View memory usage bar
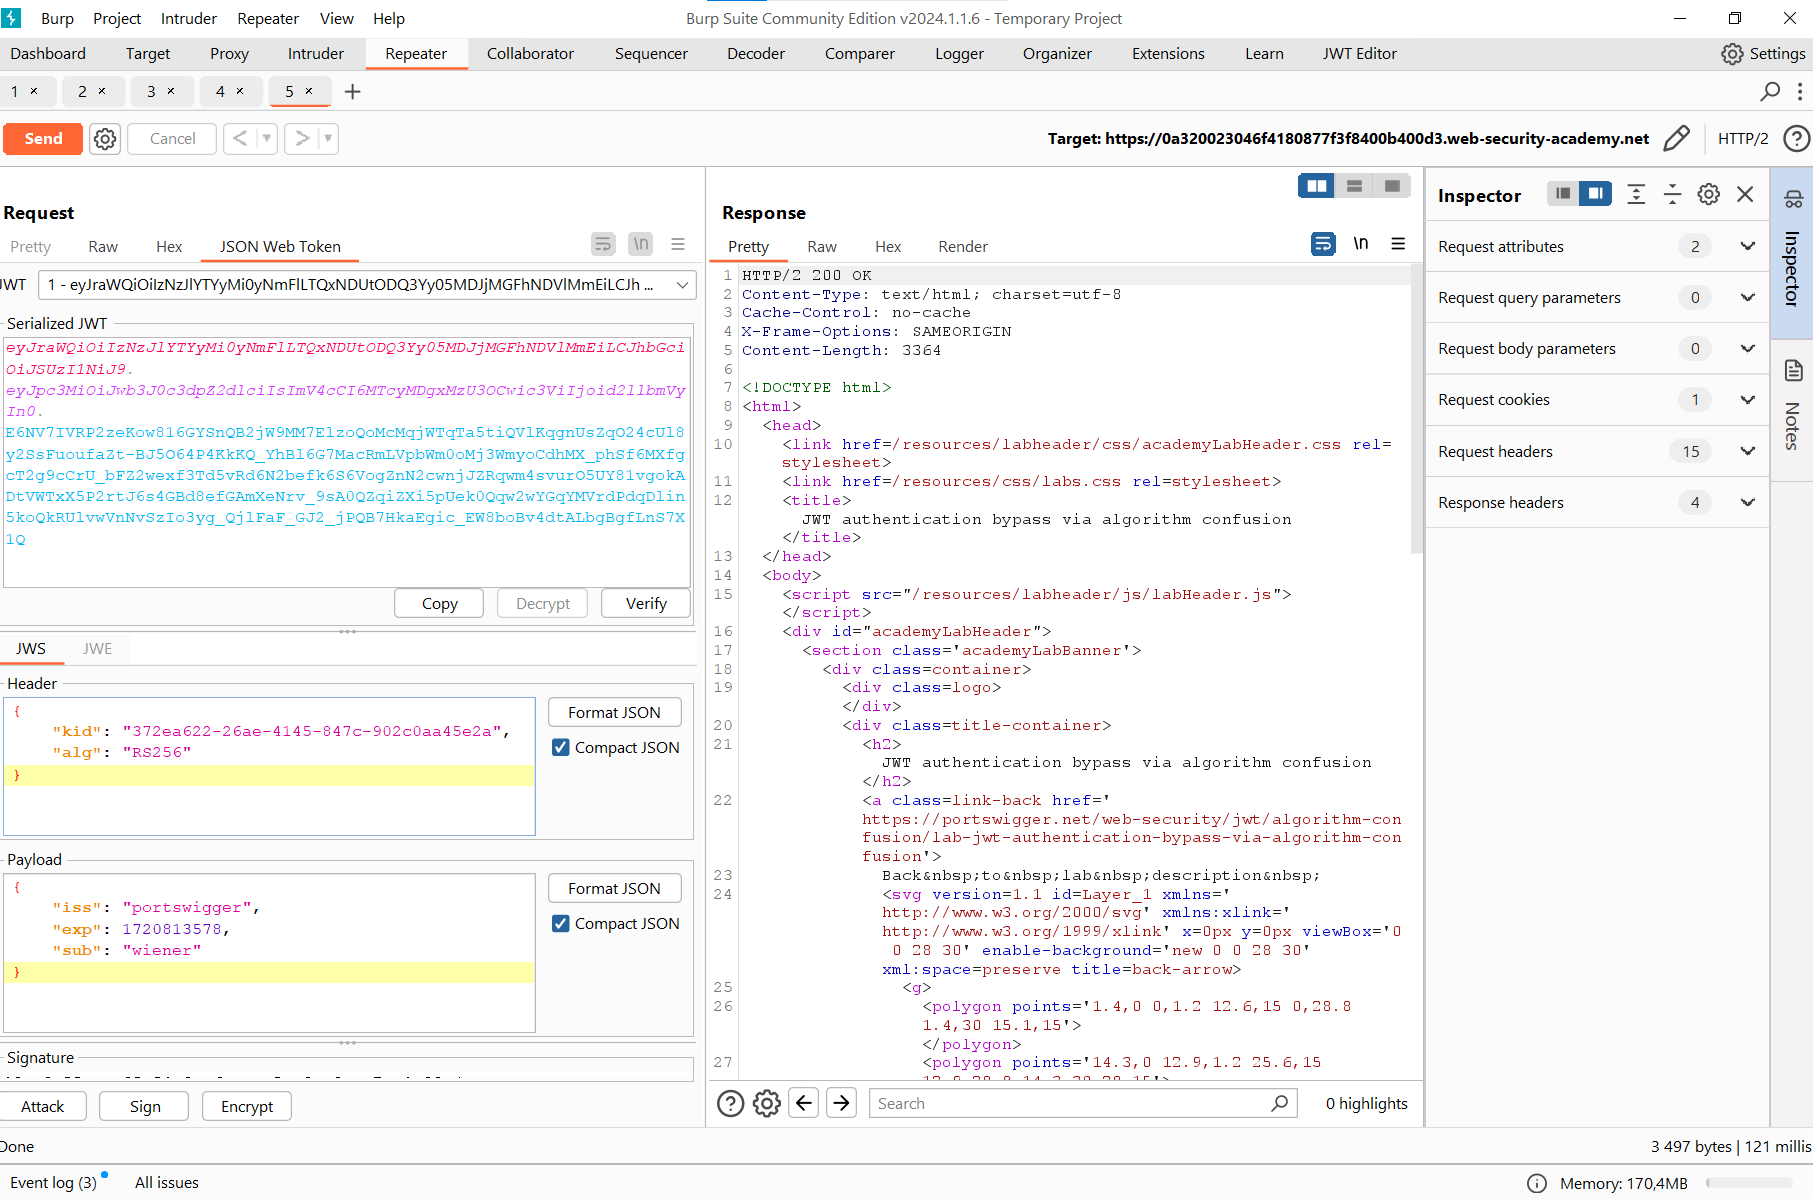The width and height of the screenshot is (1813, 1199). [1750, 1183]
